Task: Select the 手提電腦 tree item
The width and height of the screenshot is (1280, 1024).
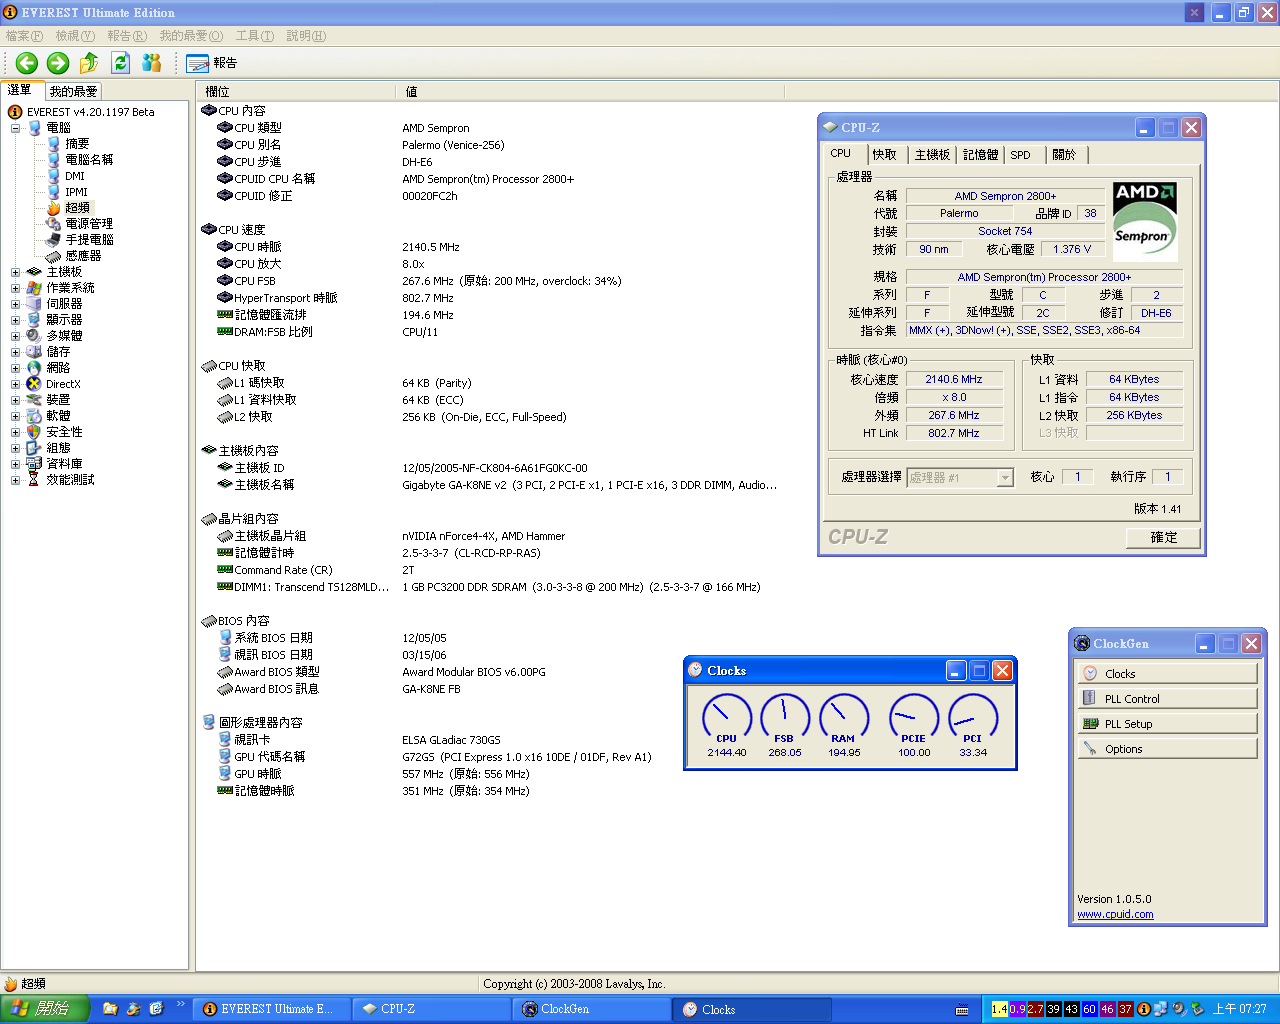Action: [x=89, y=240]
